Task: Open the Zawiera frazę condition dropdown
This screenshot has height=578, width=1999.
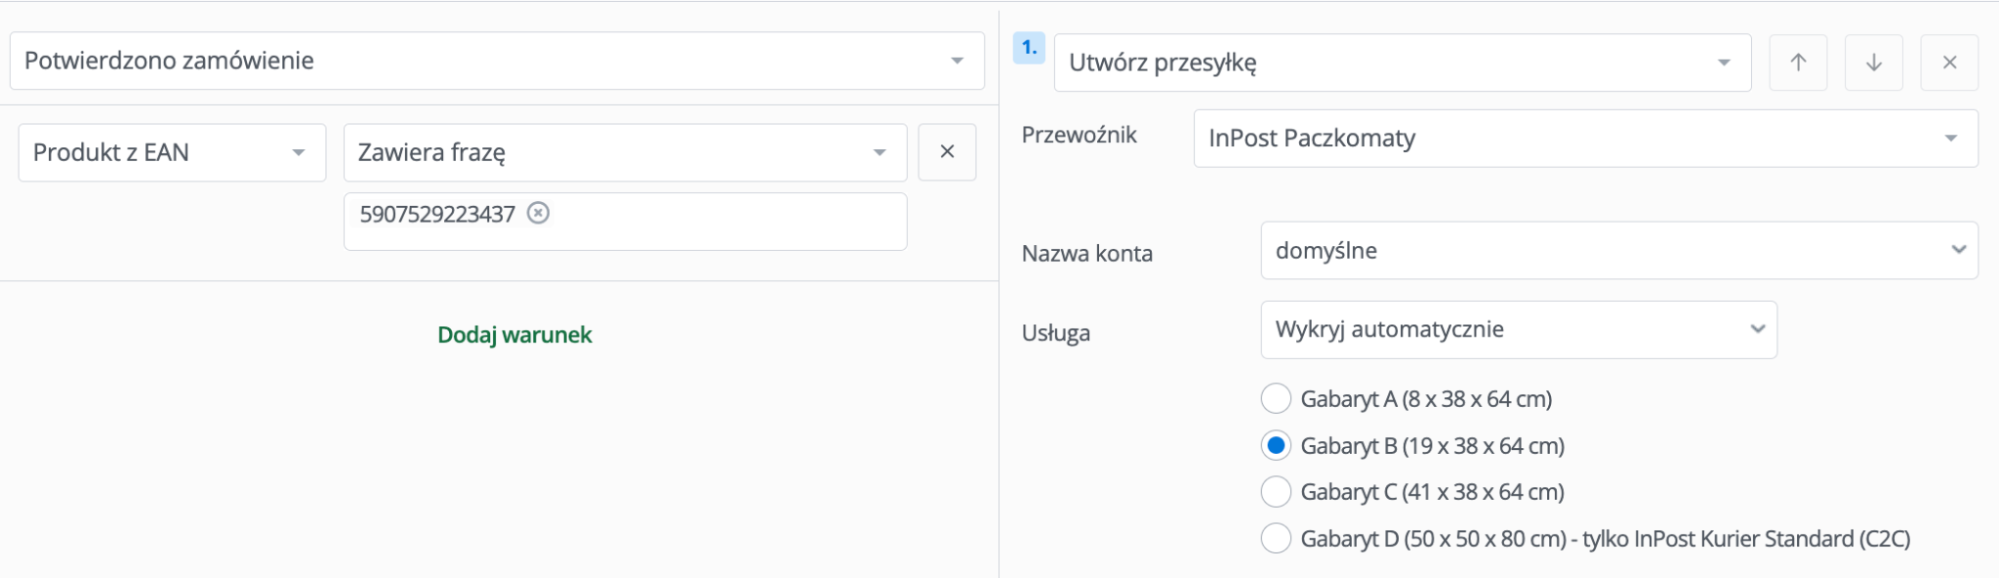Action: [x=625, y=152]
